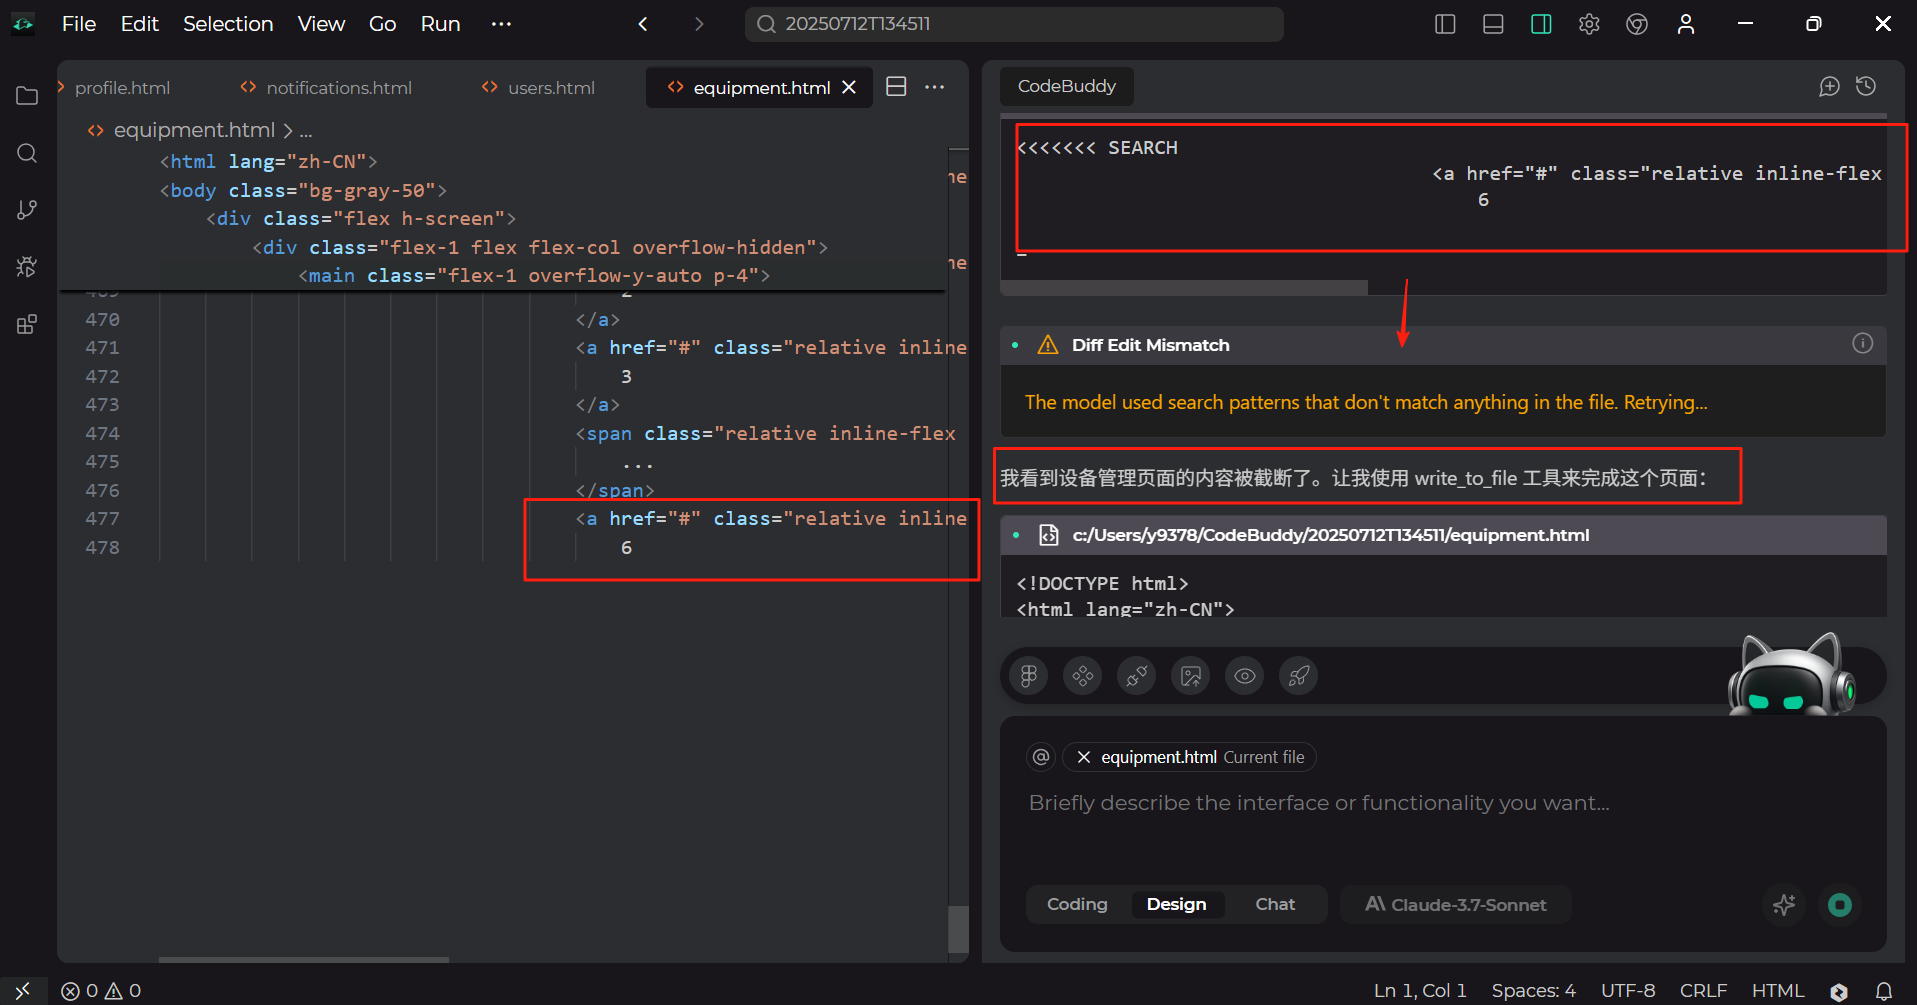This screenshot has height=1005, width=1917.
Task: Click the Figma integration icon in chat toolbar
Action: [1029, 676]
